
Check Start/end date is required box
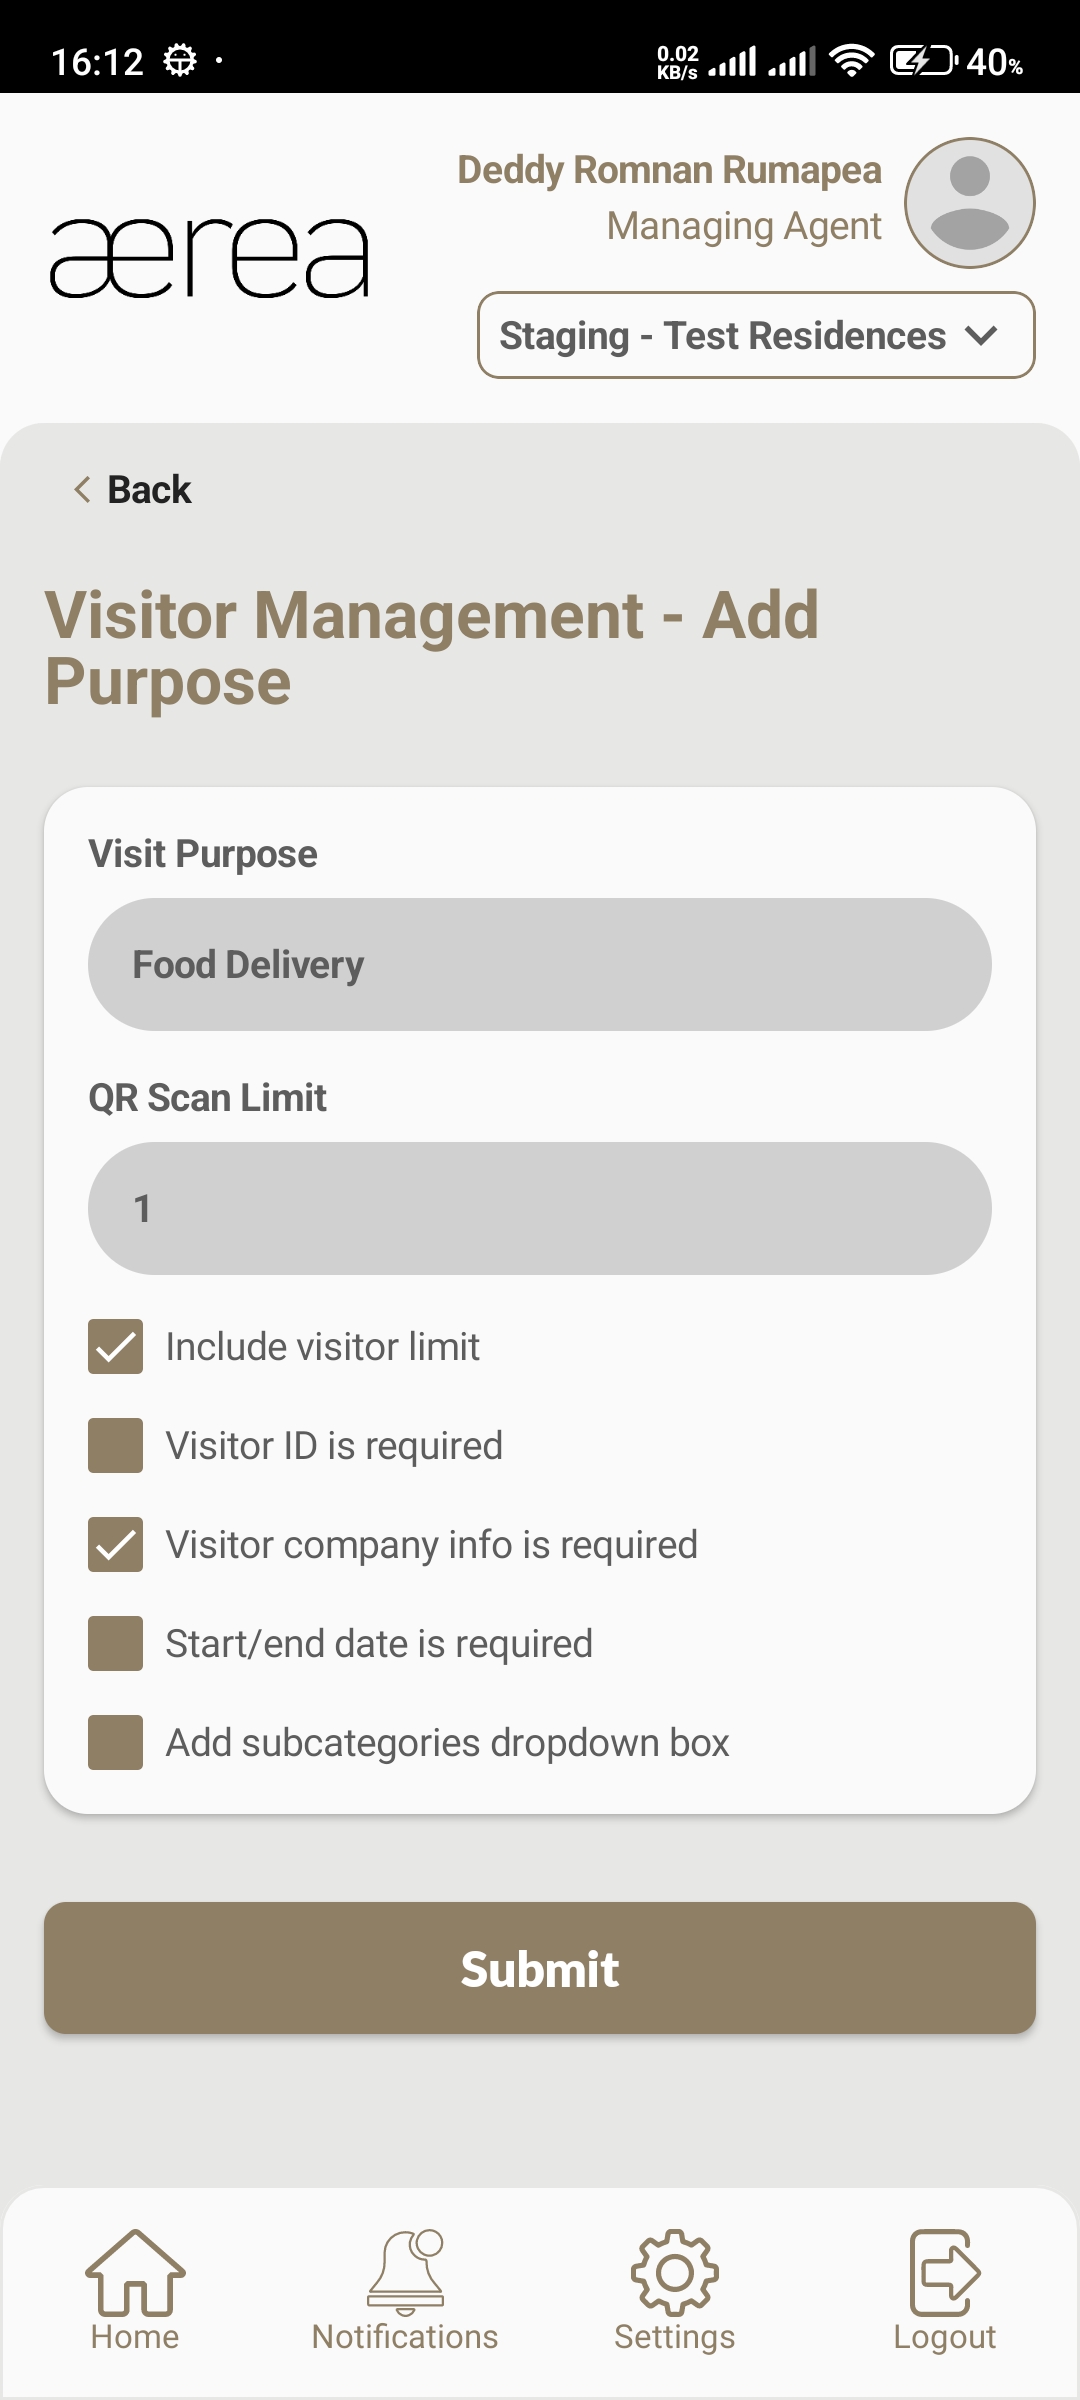pyautogui.click(x=116, y=1644)
